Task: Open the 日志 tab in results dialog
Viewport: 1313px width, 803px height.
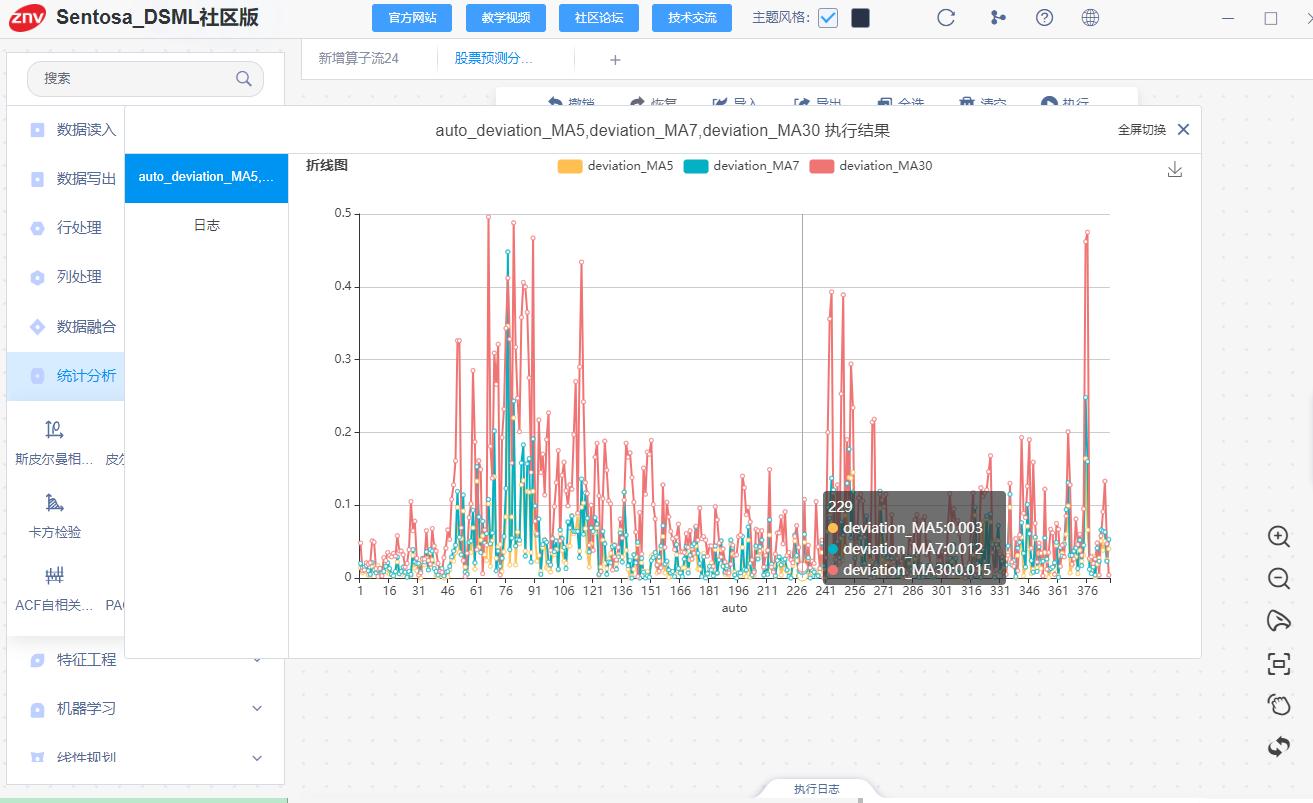Action: pos(206,226)
